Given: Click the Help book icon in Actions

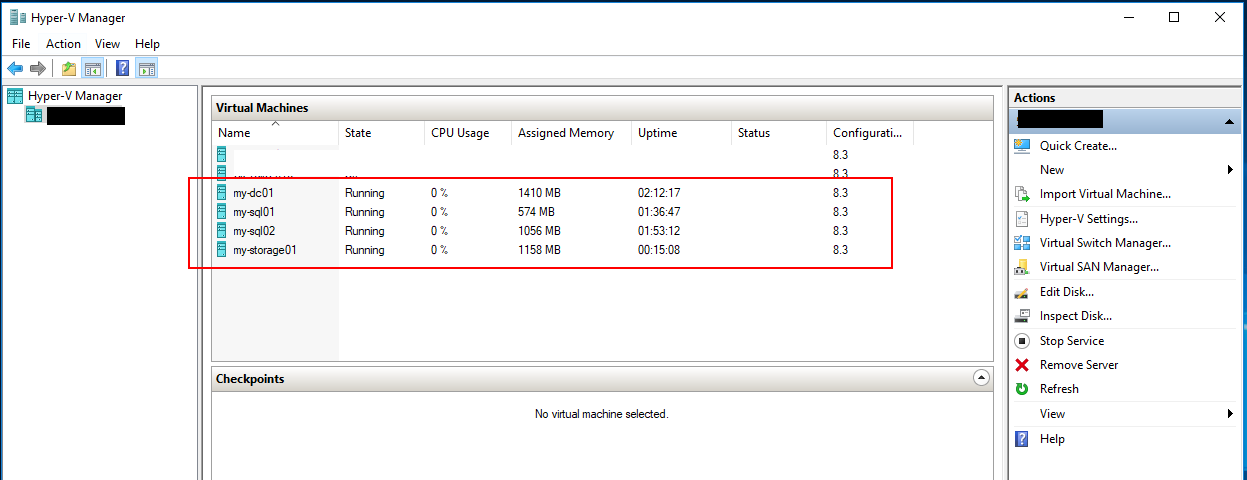Looking at the screenshot, I should pyautogui.click(x=1022, y=439).
